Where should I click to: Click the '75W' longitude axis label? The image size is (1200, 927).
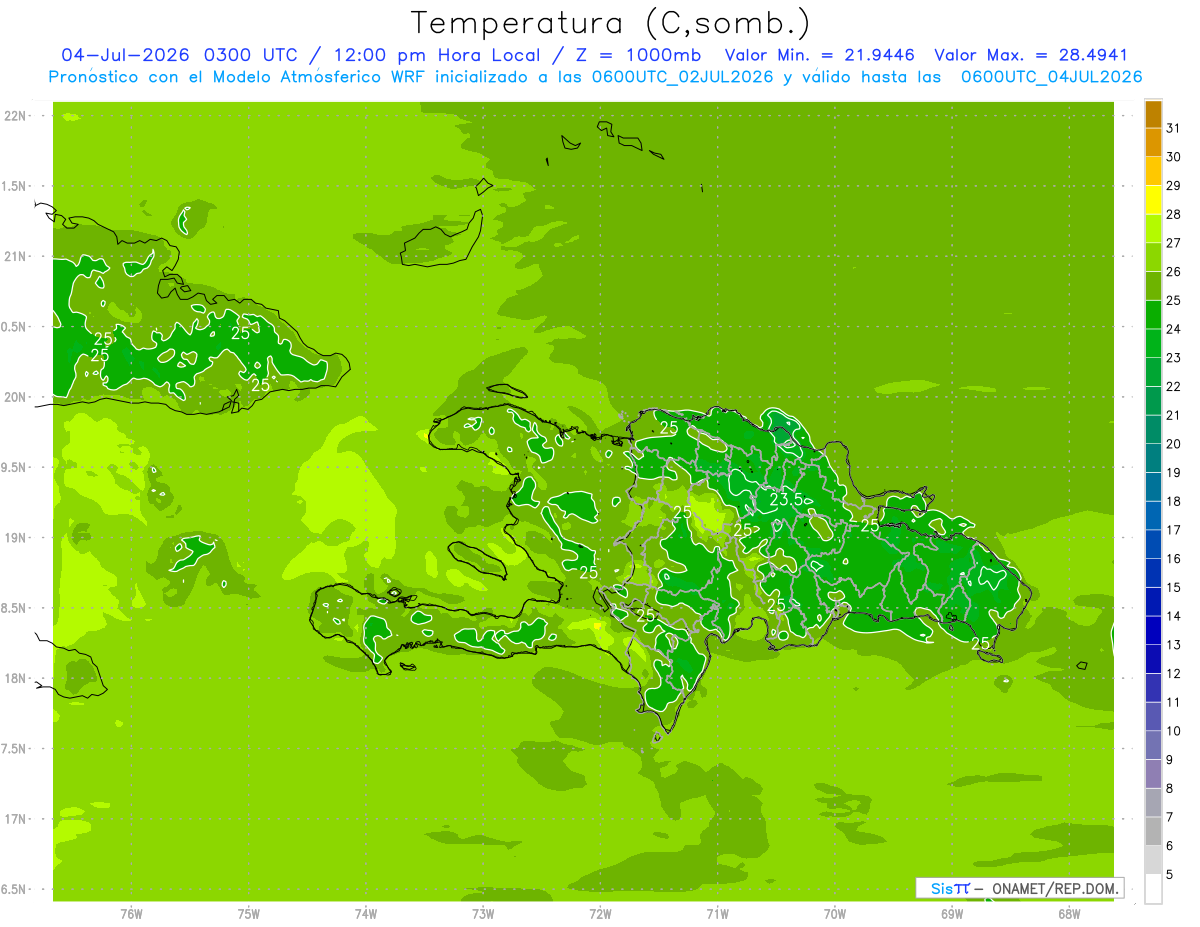click(x=249, y=914)
